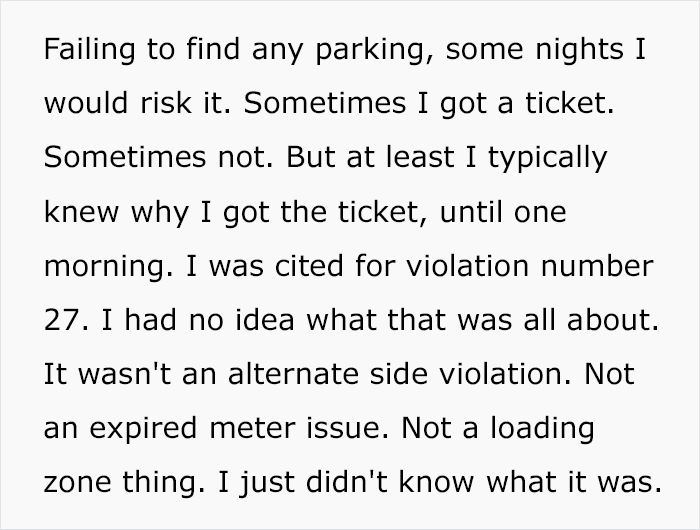700x530 pixels.
Task: Click the number "27" in the paragraph
Action: tap(60, 321)
